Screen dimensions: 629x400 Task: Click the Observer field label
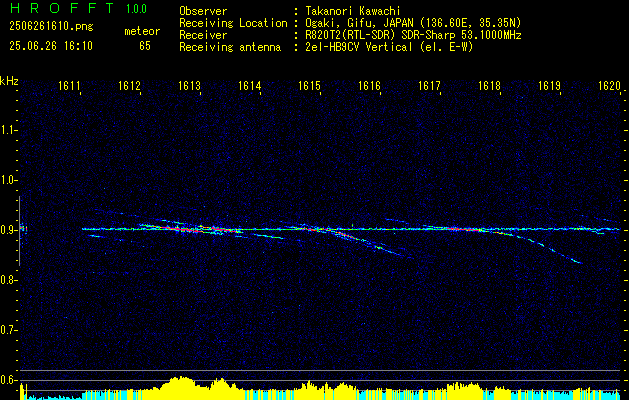coord(203,11)
